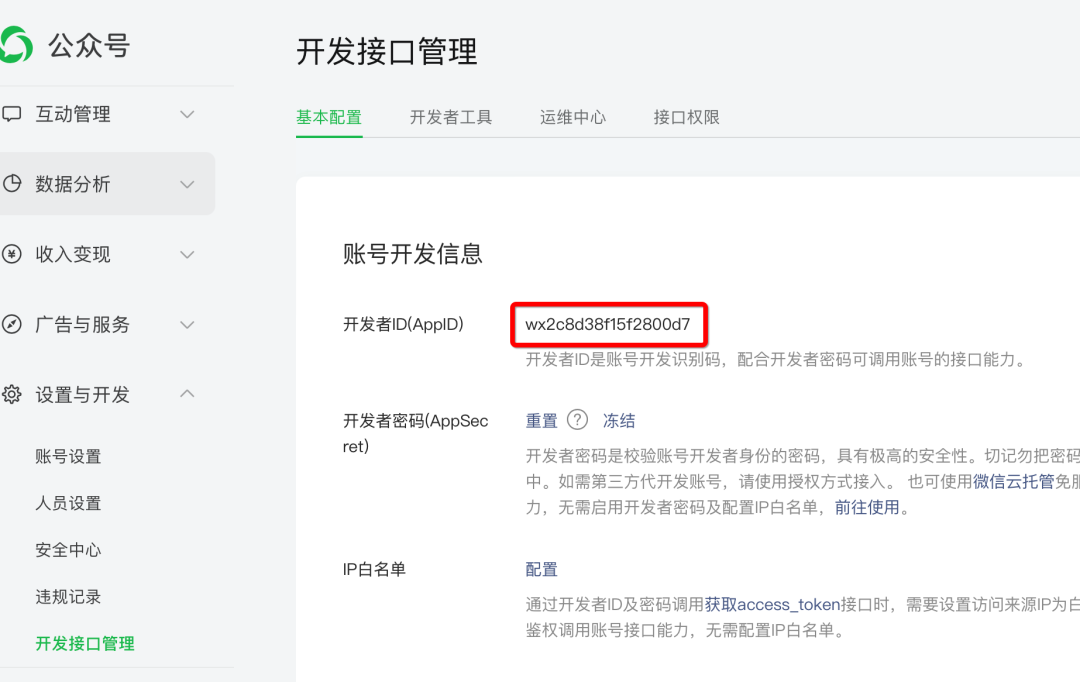Click the AppID value wx2c8d38f15f2800d7
This screenshot has height=682, width=1080.
tap(608, 324)
